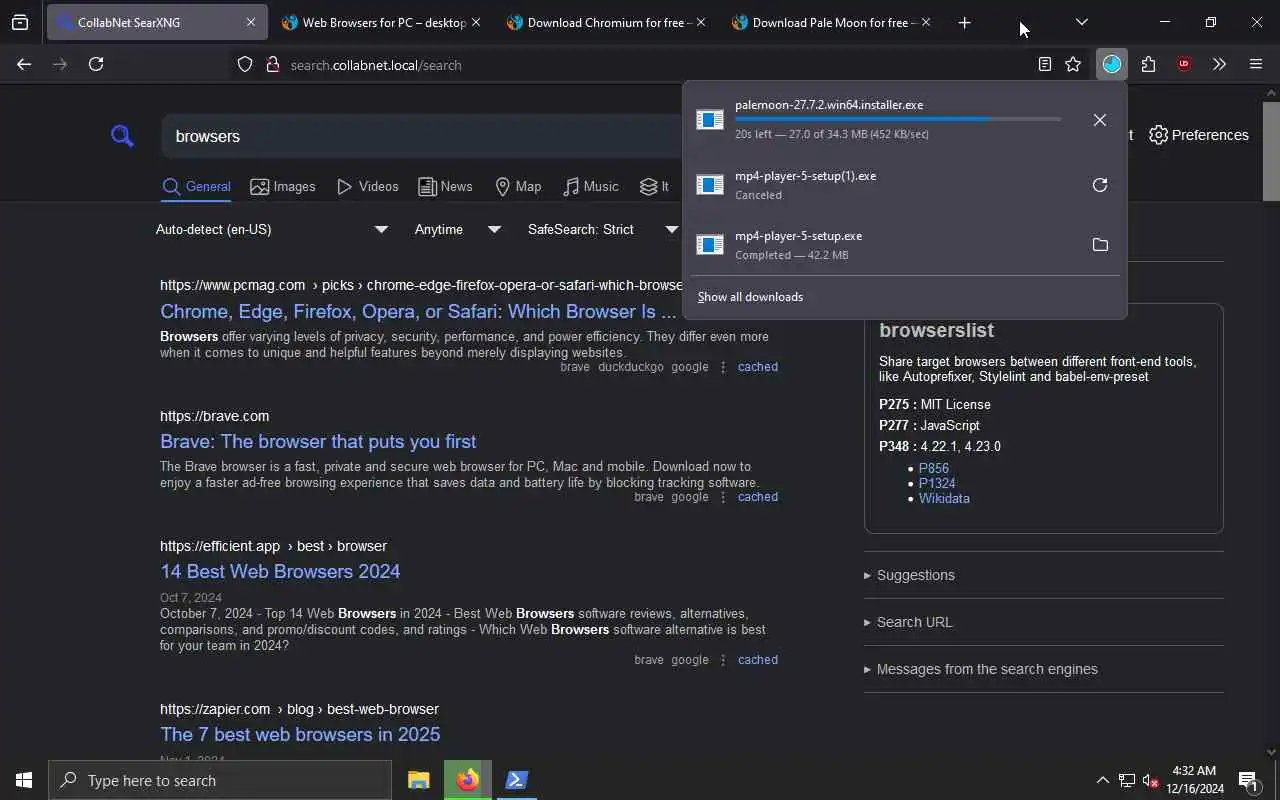Screen dimensions: 1280x800
Task: Expand Messages from the search engines
Action: point(980,669)
